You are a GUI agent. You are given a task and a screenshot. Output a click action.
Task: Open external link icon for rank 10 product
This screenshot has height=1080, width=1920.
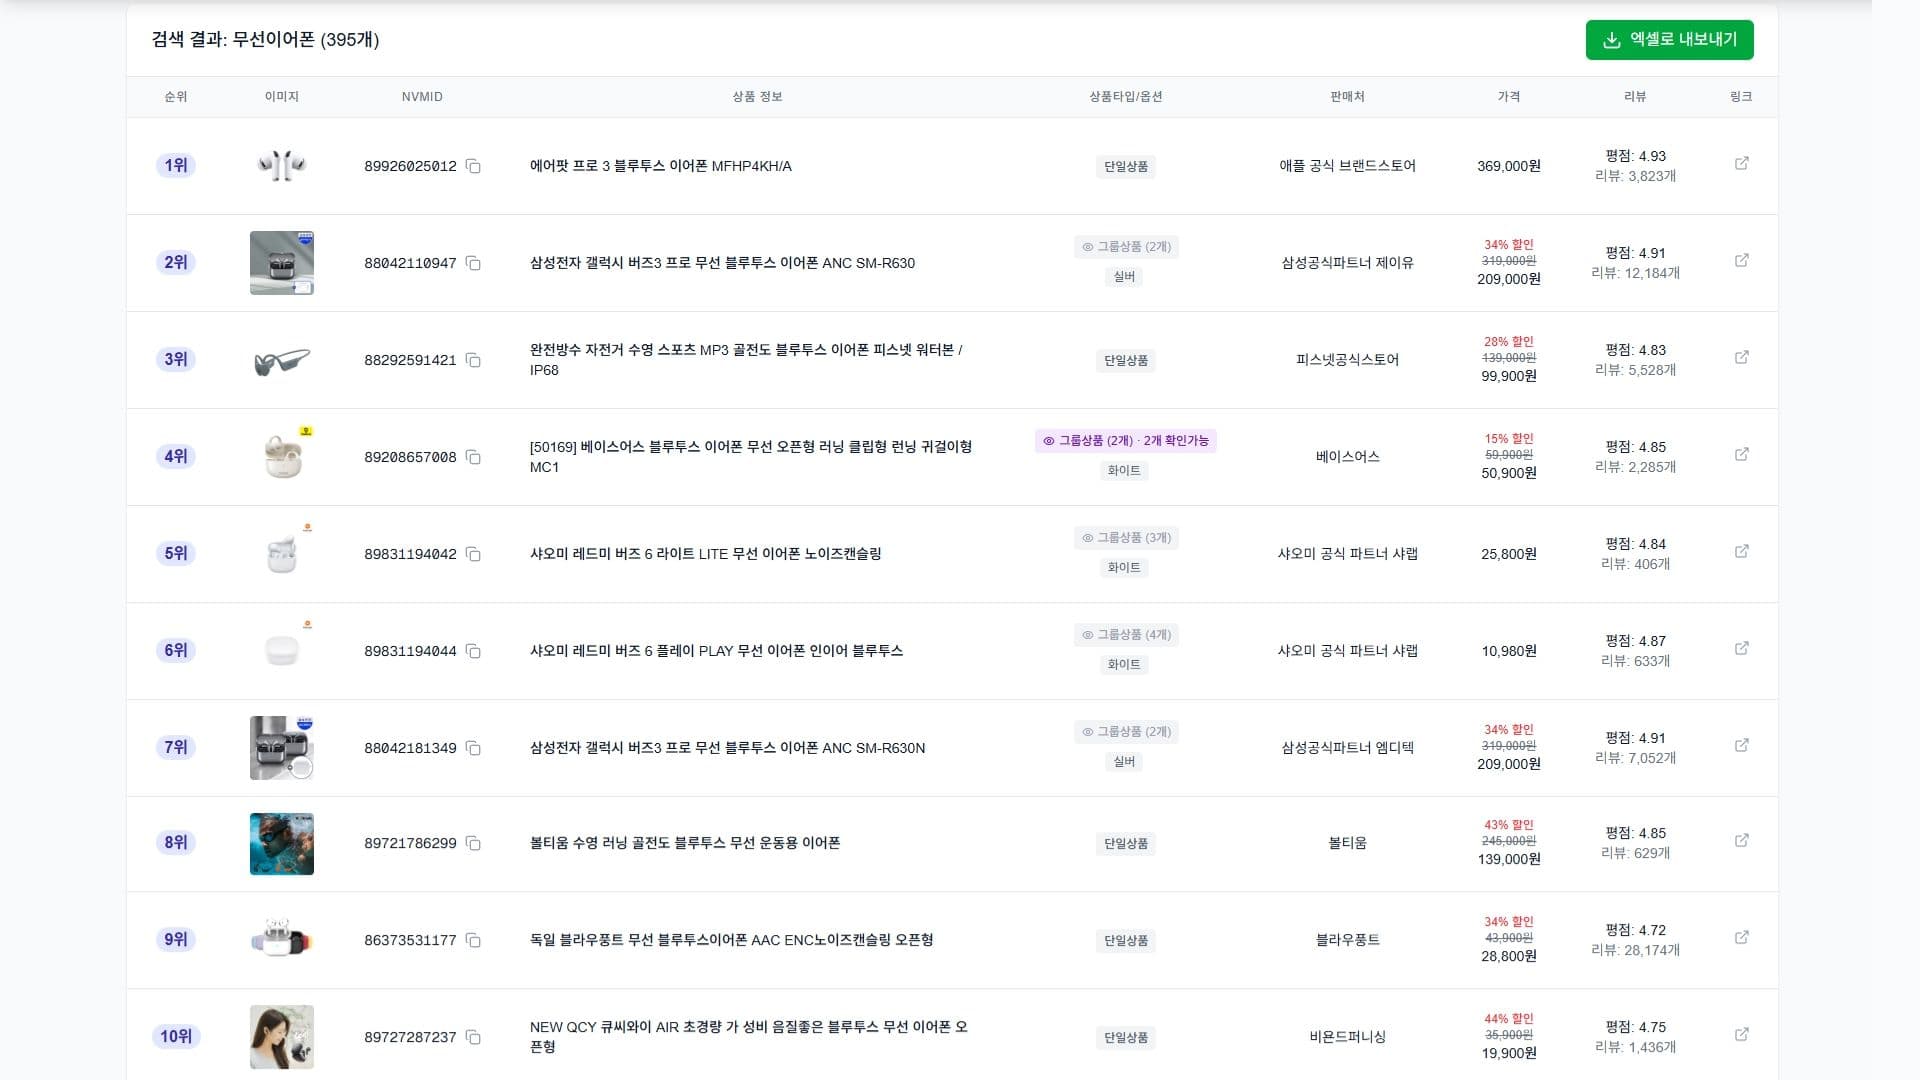1741,1034
